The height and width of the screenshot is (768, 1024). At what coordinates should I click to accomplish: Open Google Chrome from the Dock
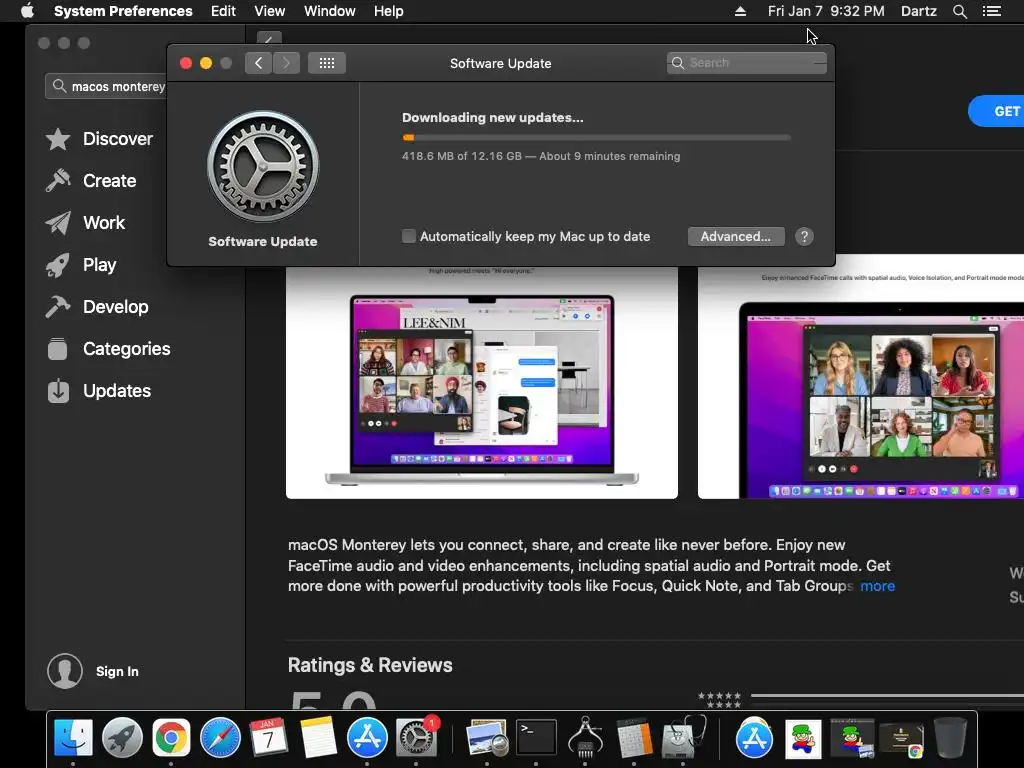tap(171, 738)
